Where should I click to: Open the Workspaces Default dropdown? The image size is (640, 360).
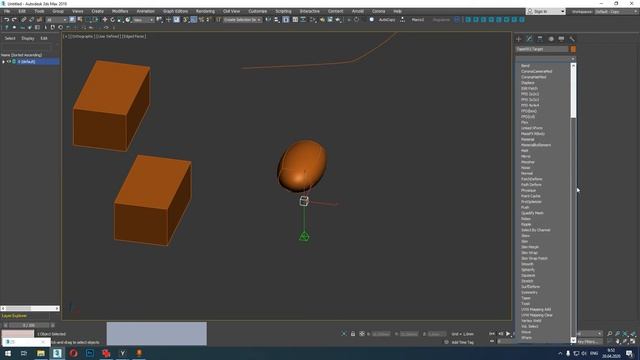point(616,11)
